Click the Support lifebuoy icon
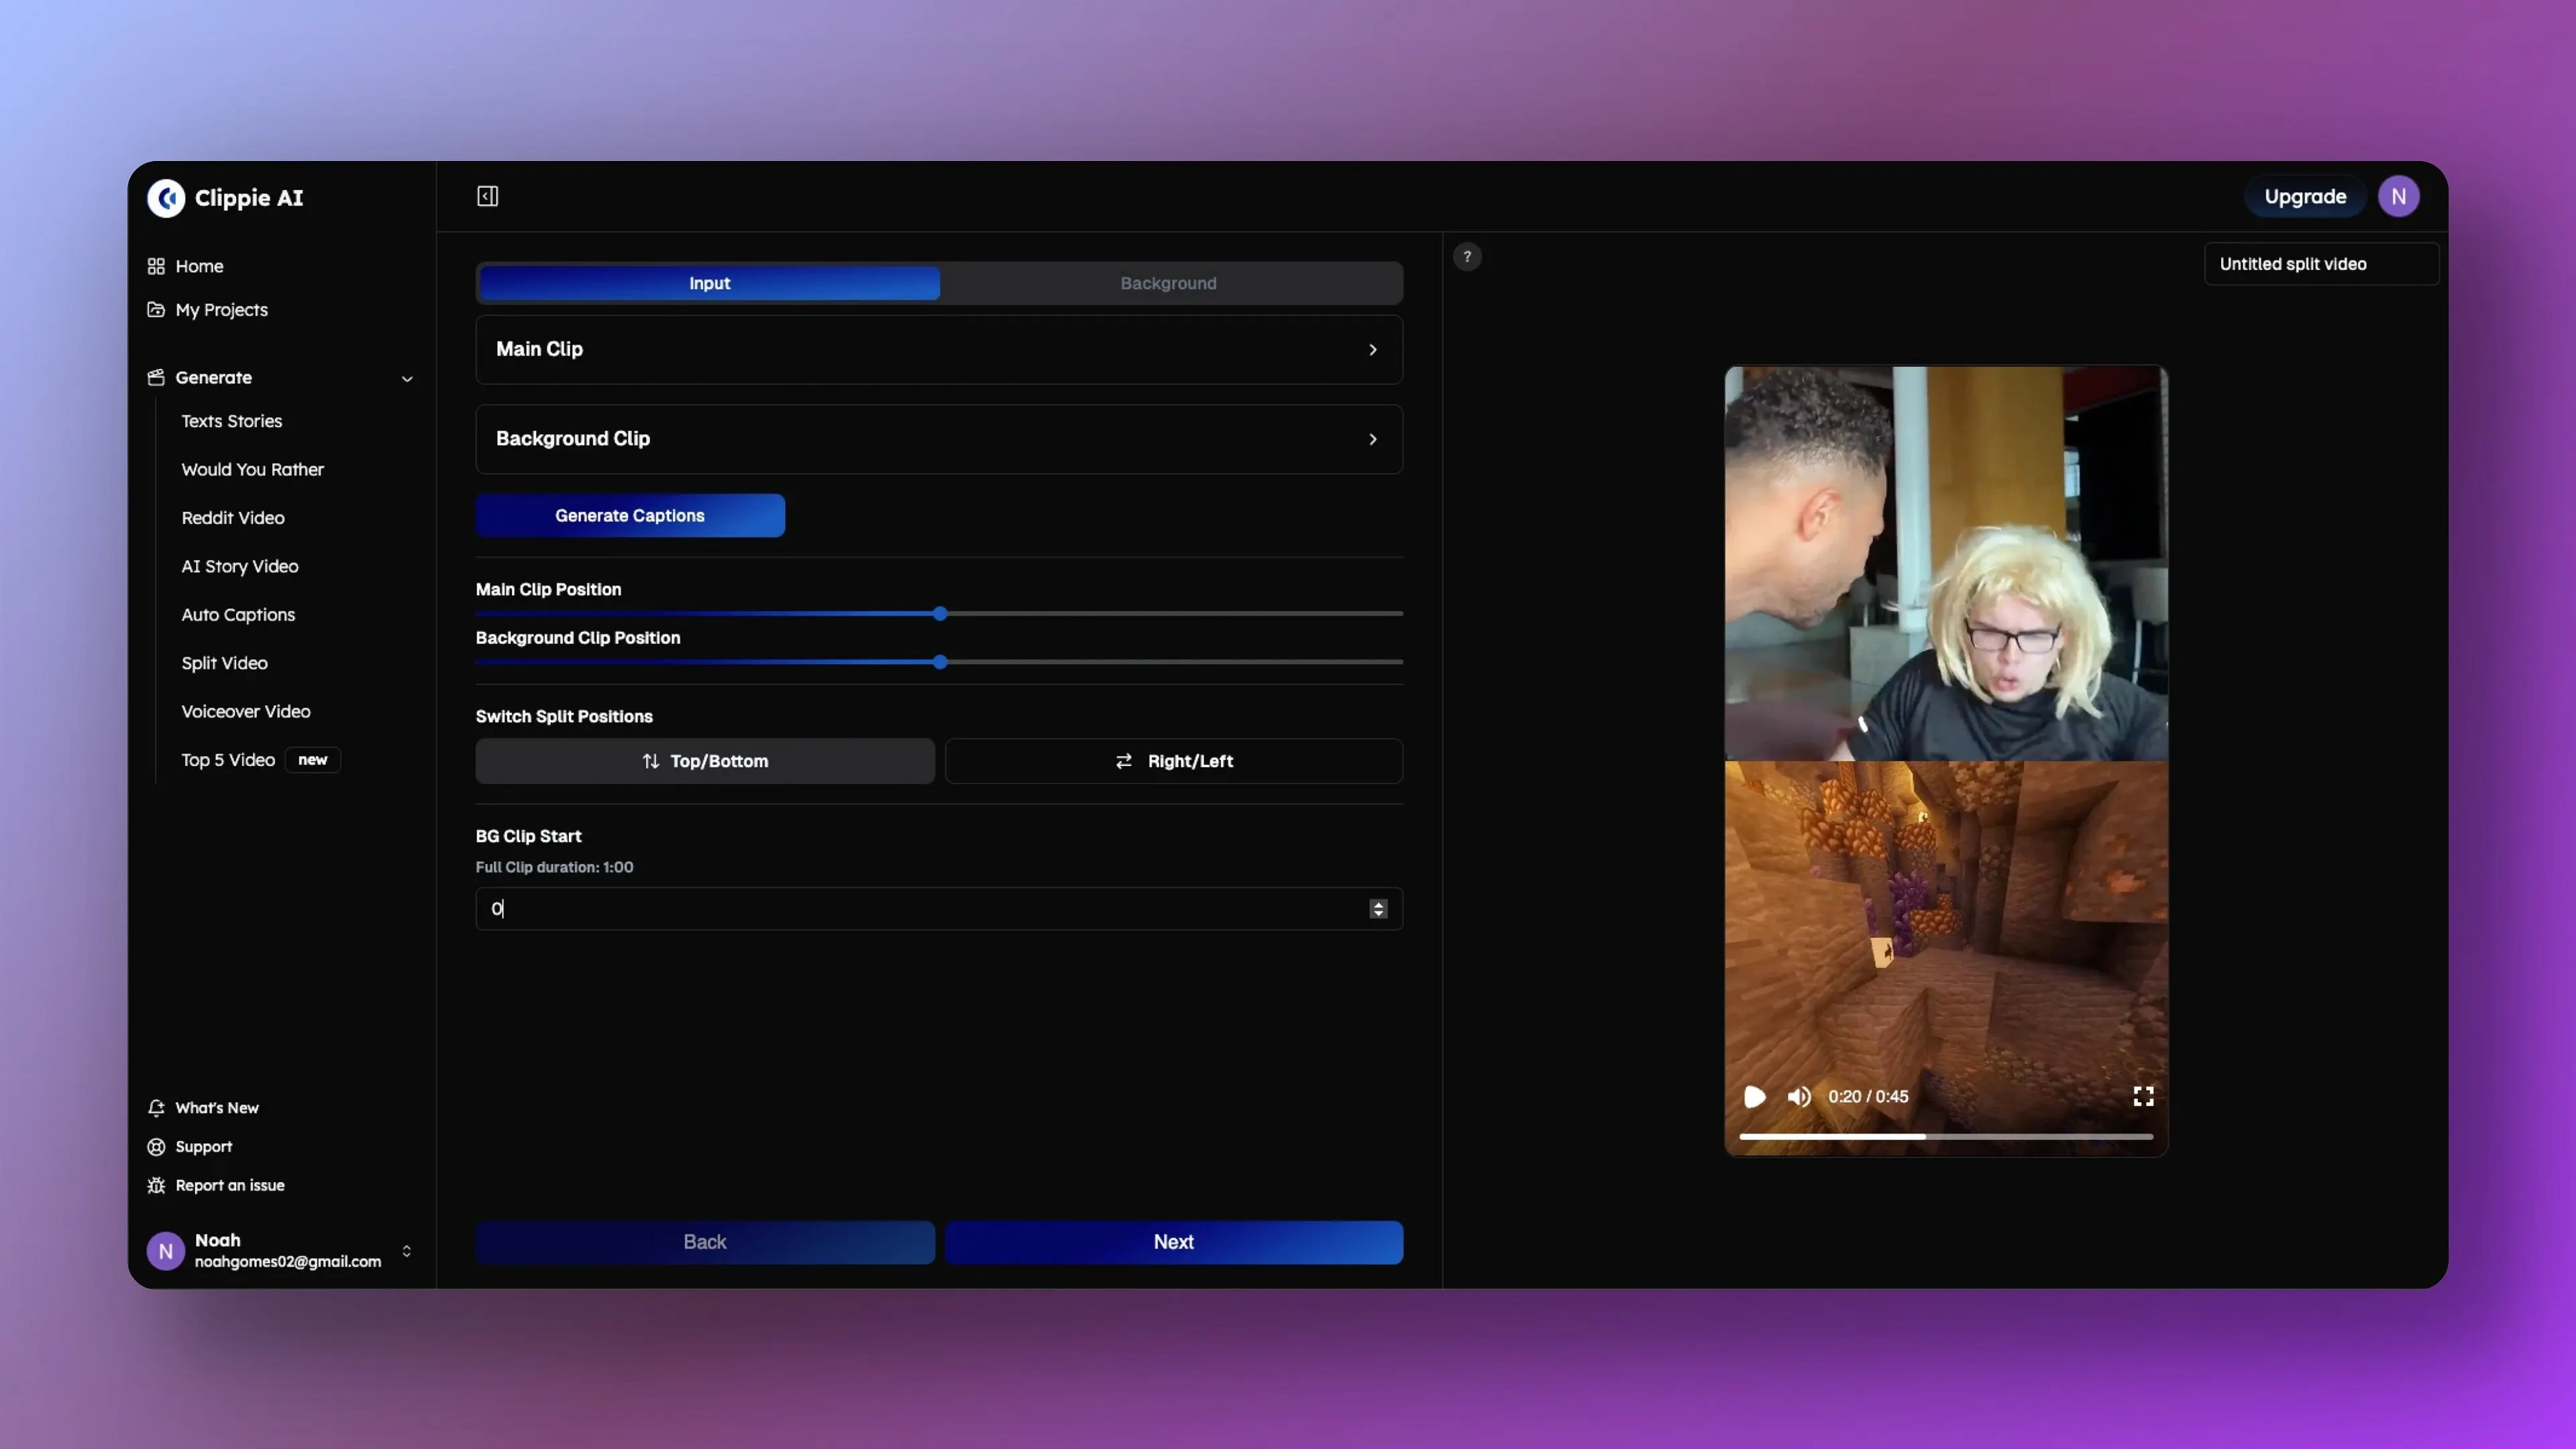This screenshot has width=2576, height=1449. pyautogui.click(x=156, y=1147)
